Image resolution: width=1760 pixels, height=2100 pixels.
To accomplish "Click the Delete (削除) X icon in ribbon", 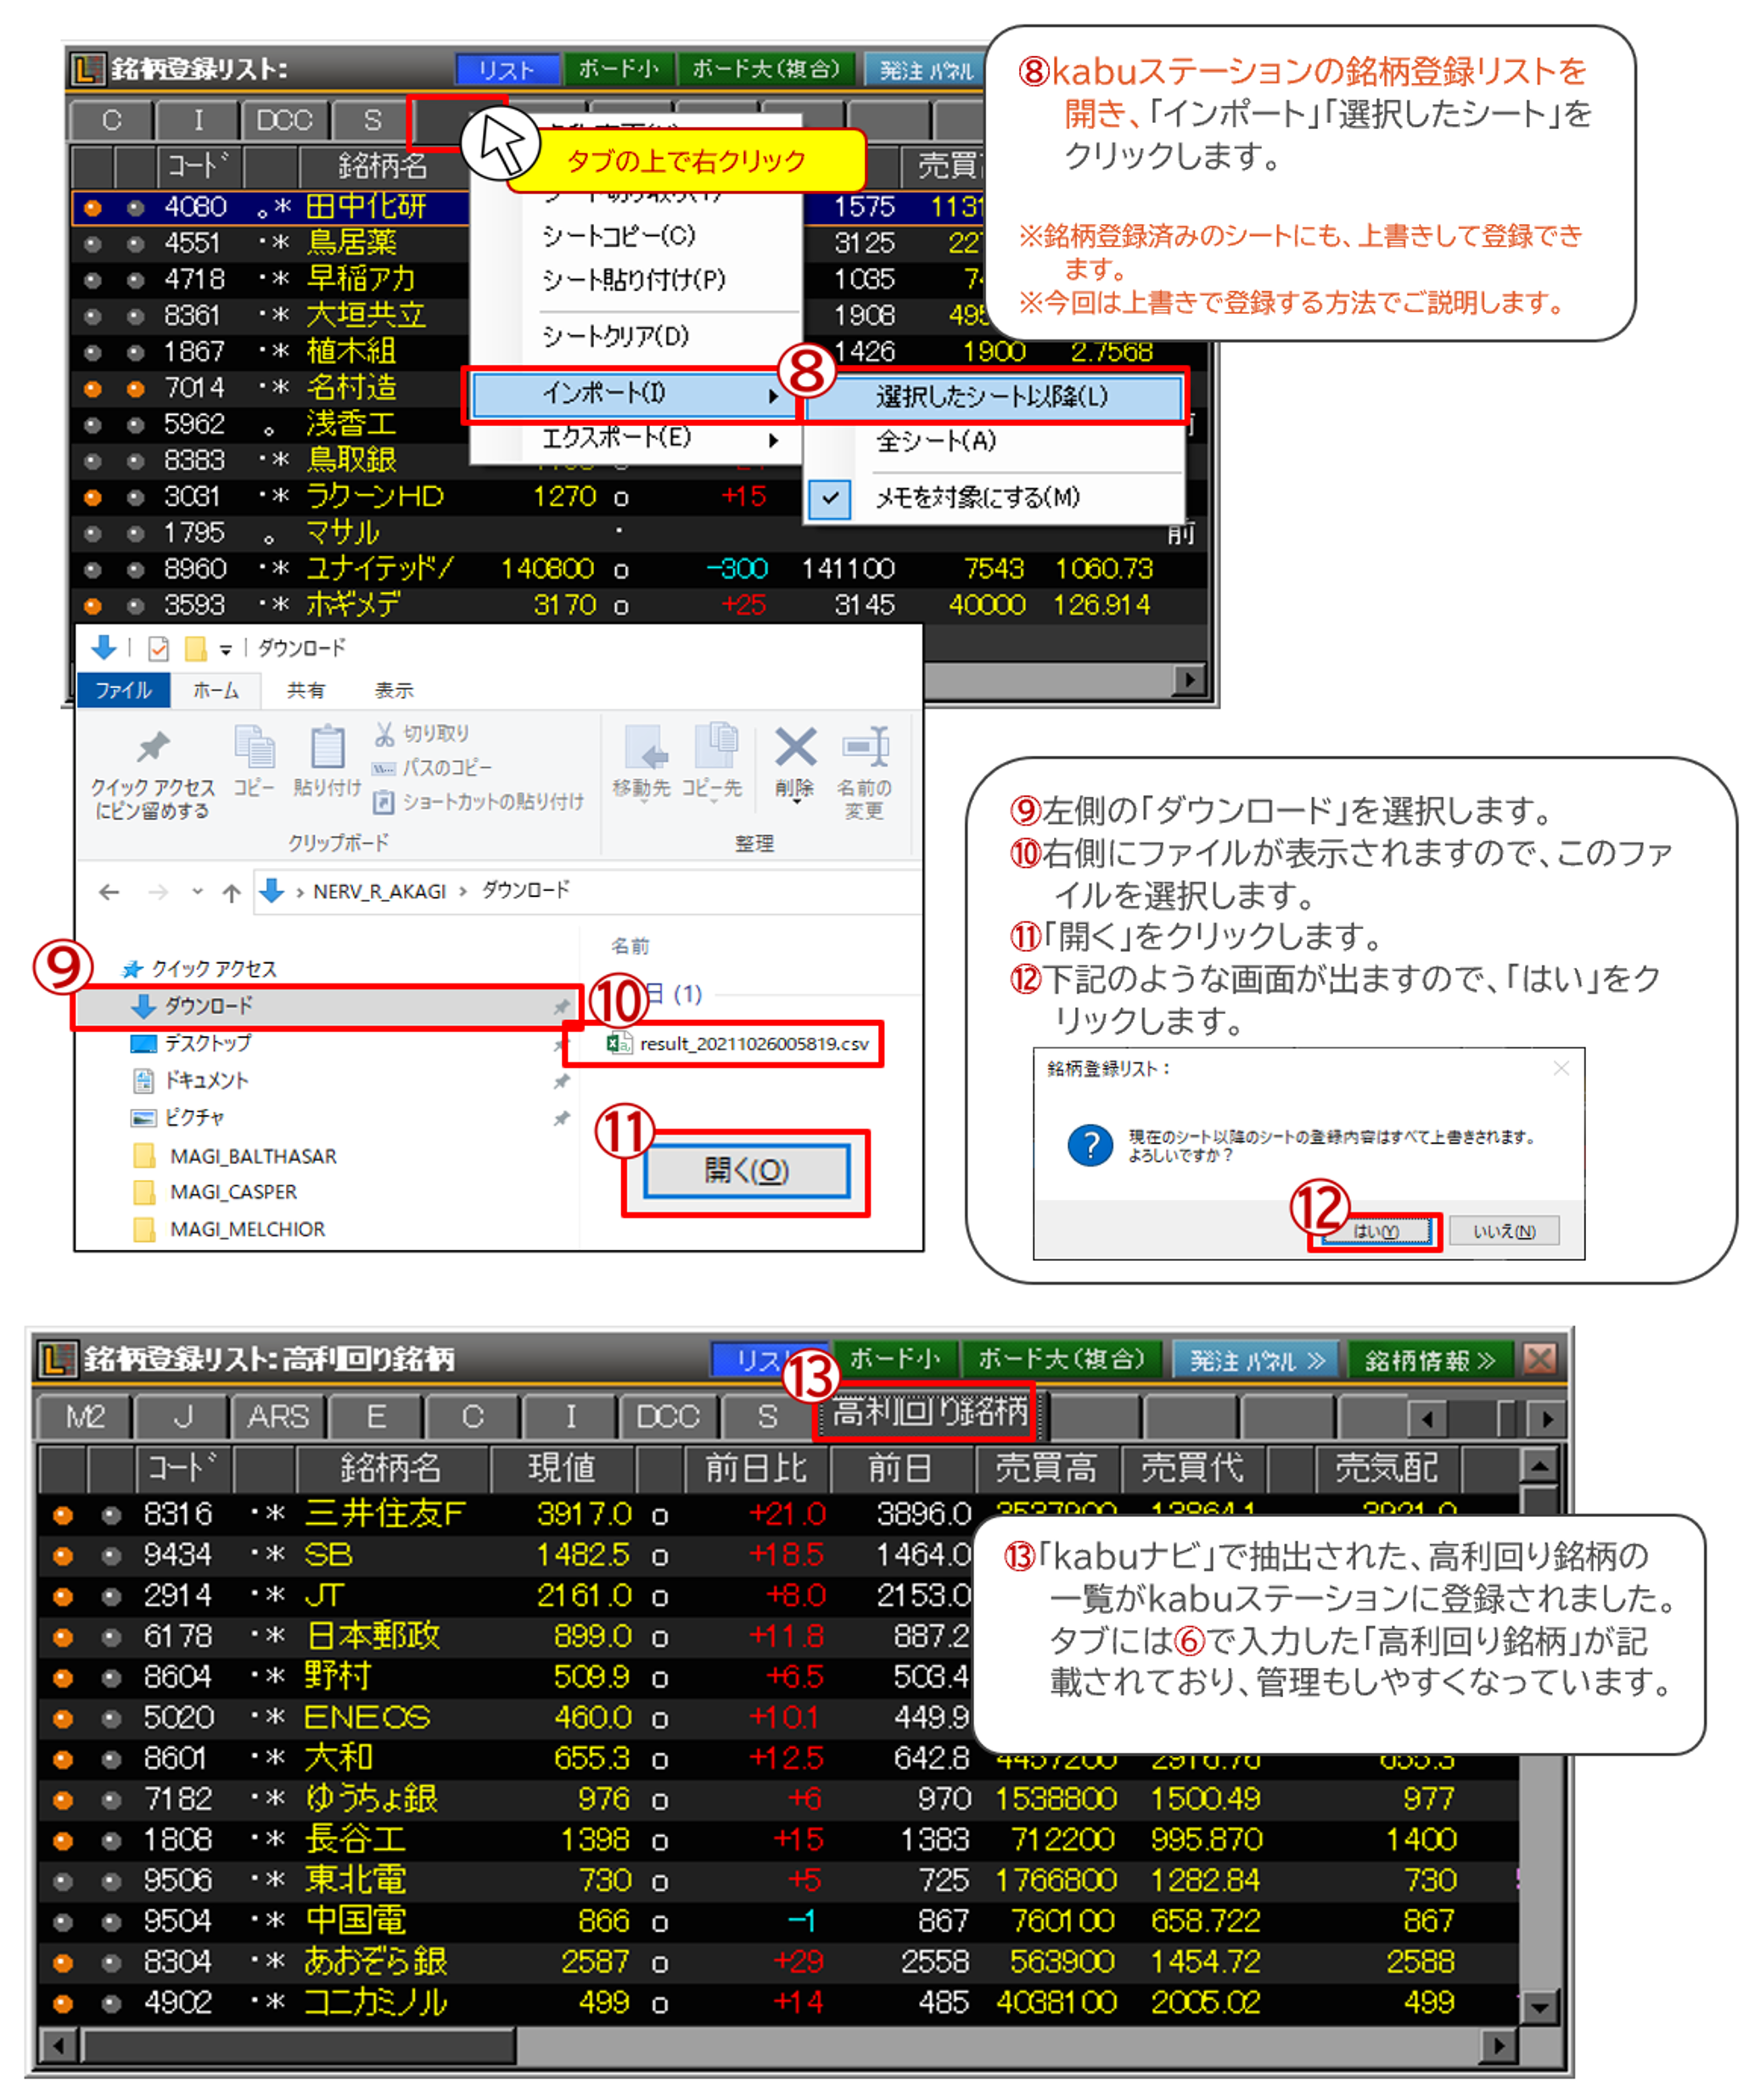I will pyautogui.click(x=795, y=748).
